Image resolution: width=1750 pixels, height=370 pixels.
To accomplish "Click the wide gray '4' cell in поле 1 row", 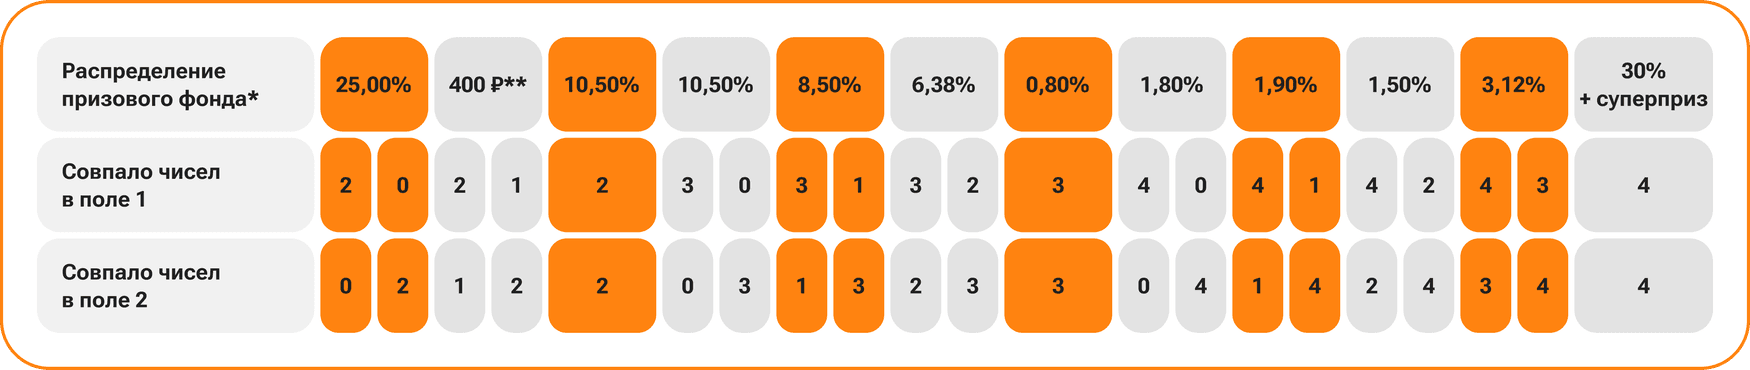I will click(x=1643, y=185).
